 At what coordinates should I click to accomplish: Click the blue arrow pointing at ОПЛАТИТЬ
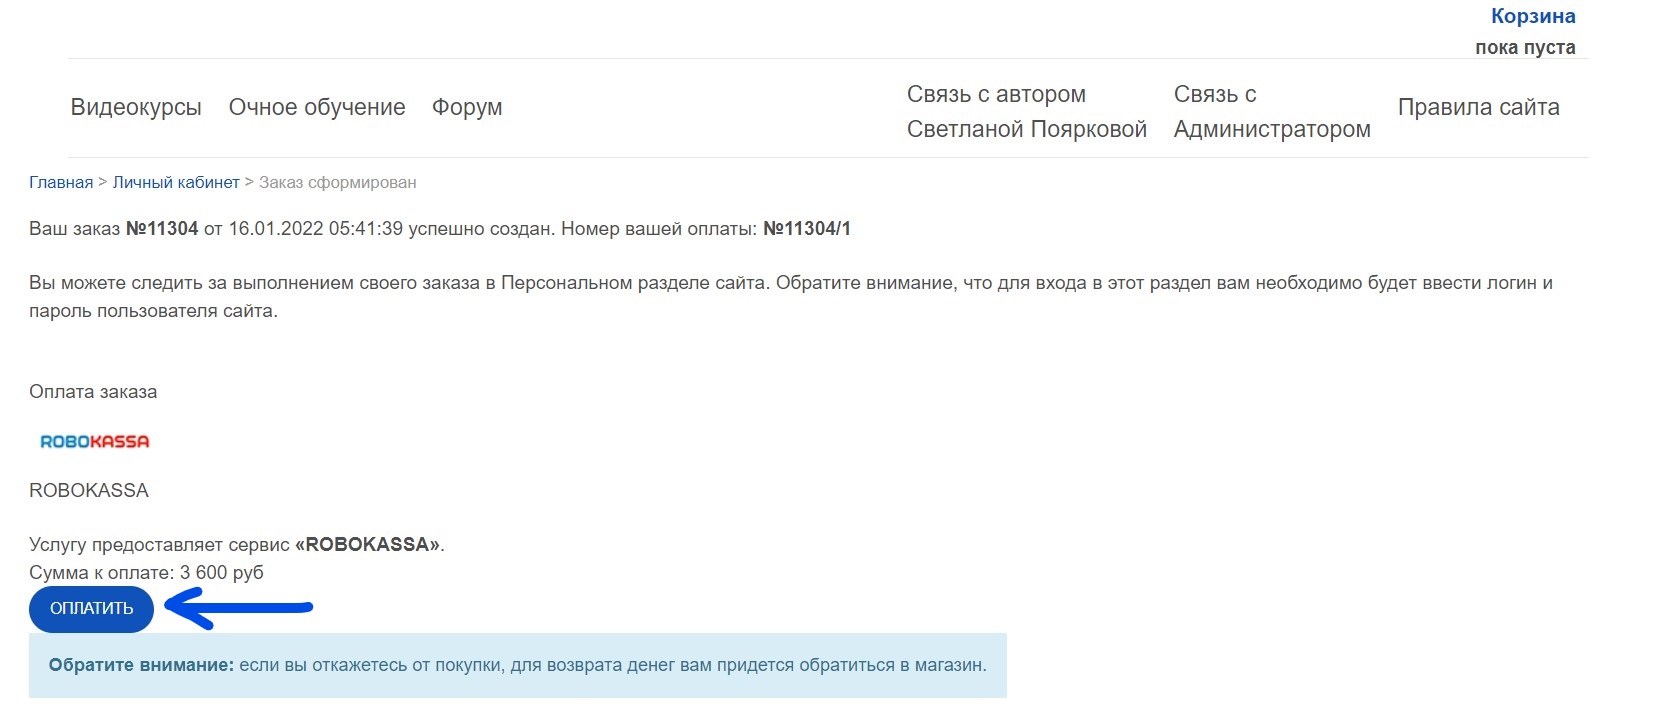click(x=238, y=607)
